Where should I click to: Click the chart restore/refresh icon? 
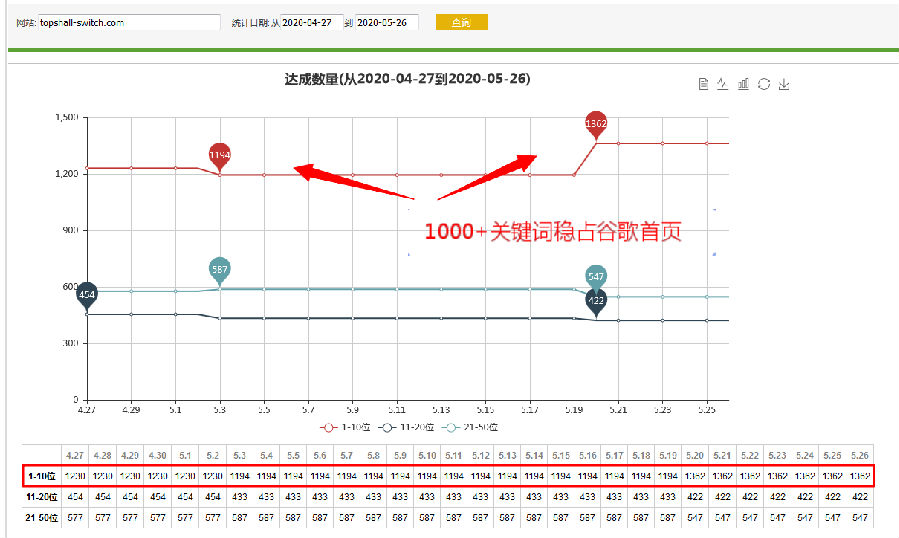tap(764, 84)
